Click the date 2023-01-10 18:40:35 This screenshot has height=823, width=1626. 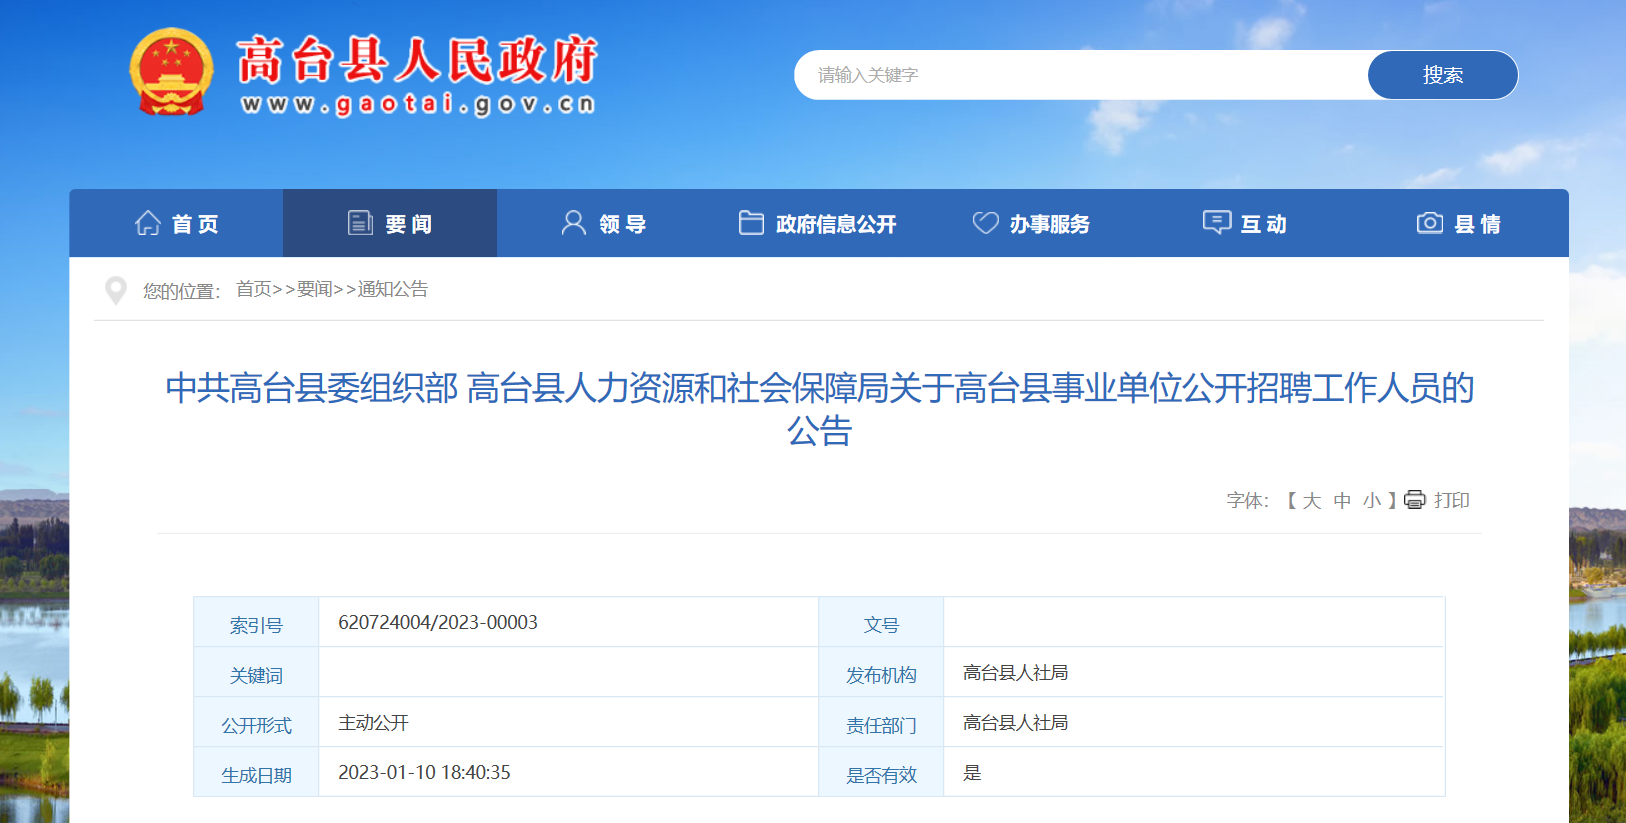tap(424, 772)
